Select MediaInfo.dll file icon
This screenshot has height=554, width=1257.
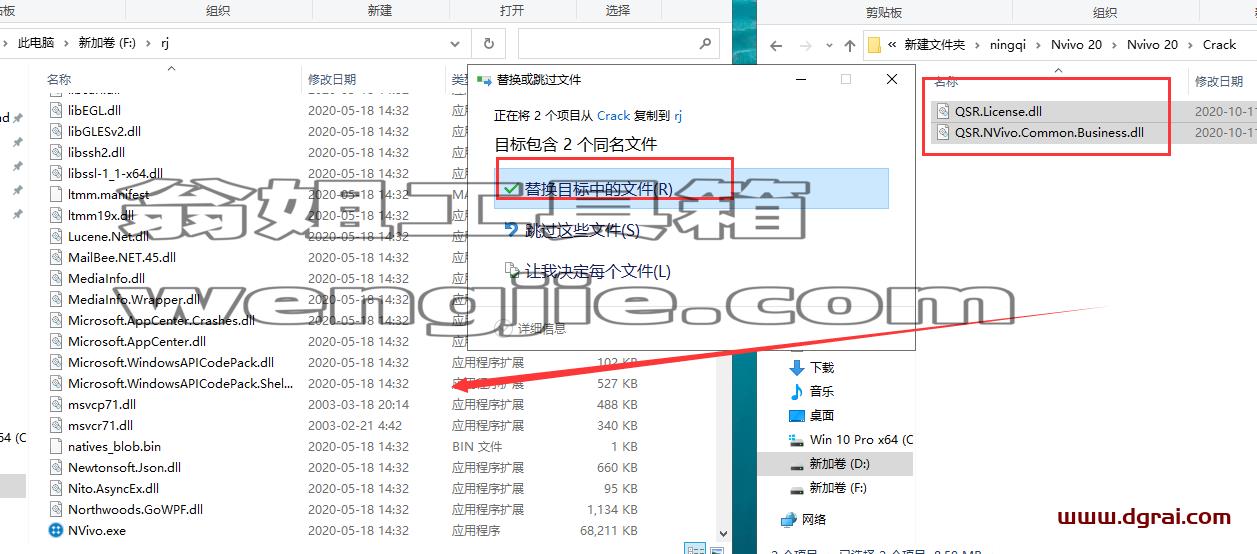[58, 278]
